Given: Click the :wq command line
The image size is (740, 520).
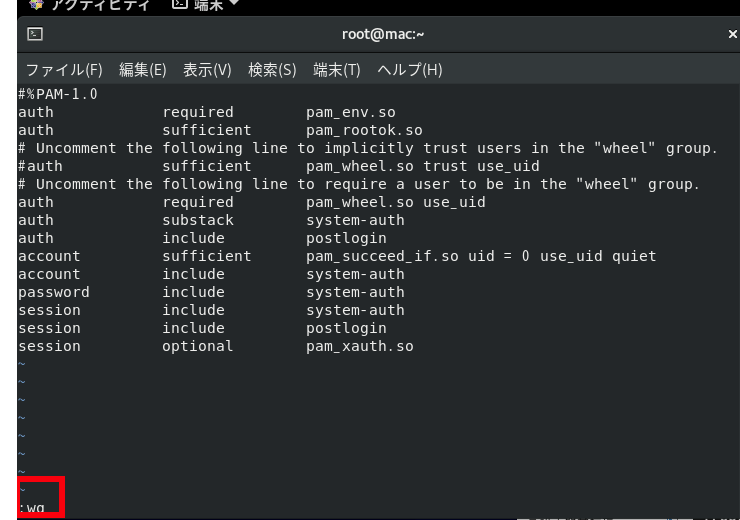Looking at the screenshot, I should 32,508.
